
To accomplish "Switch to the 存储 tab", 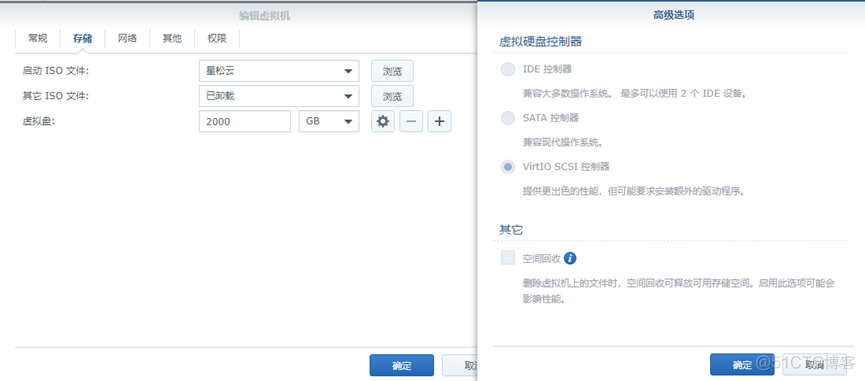I will point(82,39).
